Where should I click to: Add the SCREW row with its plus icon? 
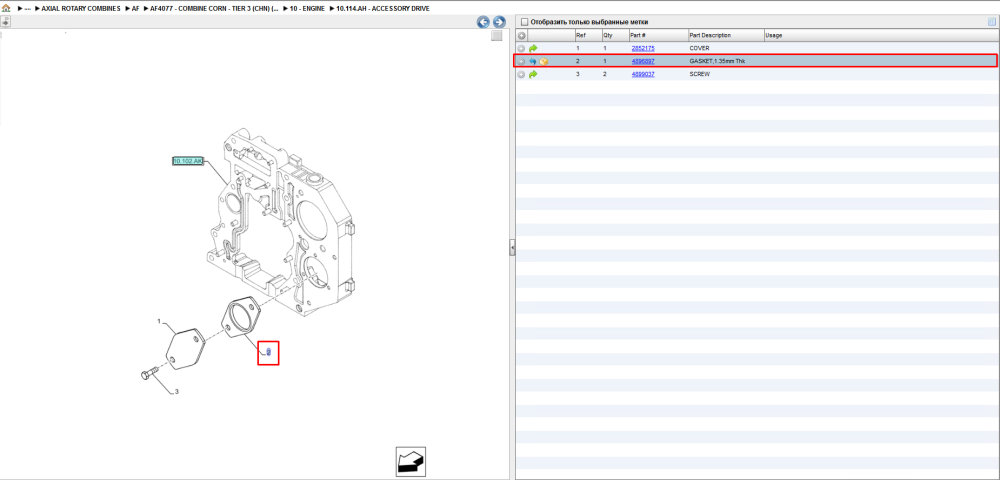(522, 75)
